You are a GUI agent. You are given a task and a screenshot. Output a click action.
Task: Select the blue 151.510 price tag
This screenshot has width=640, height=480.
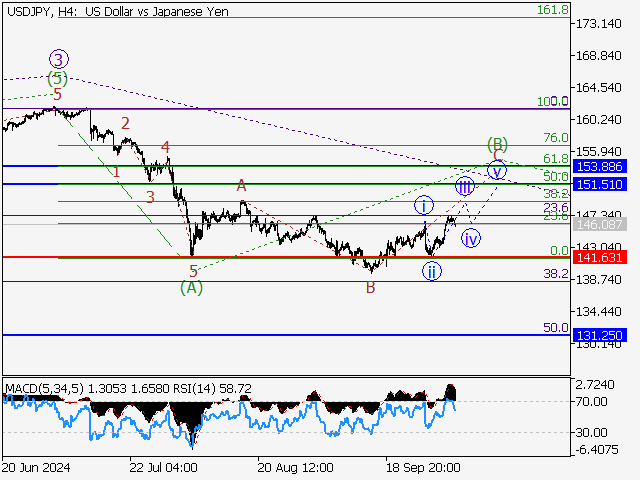click(x=600, y=184)
